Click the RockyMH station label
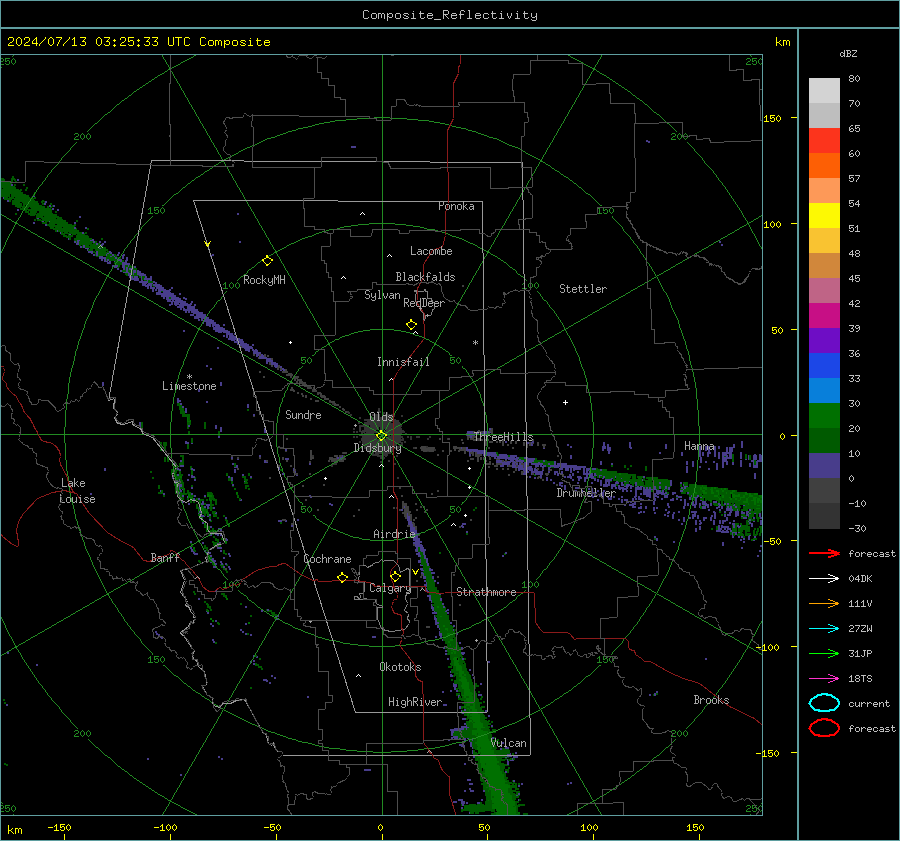This screenshot has height=841, width=900. point(264,280)
